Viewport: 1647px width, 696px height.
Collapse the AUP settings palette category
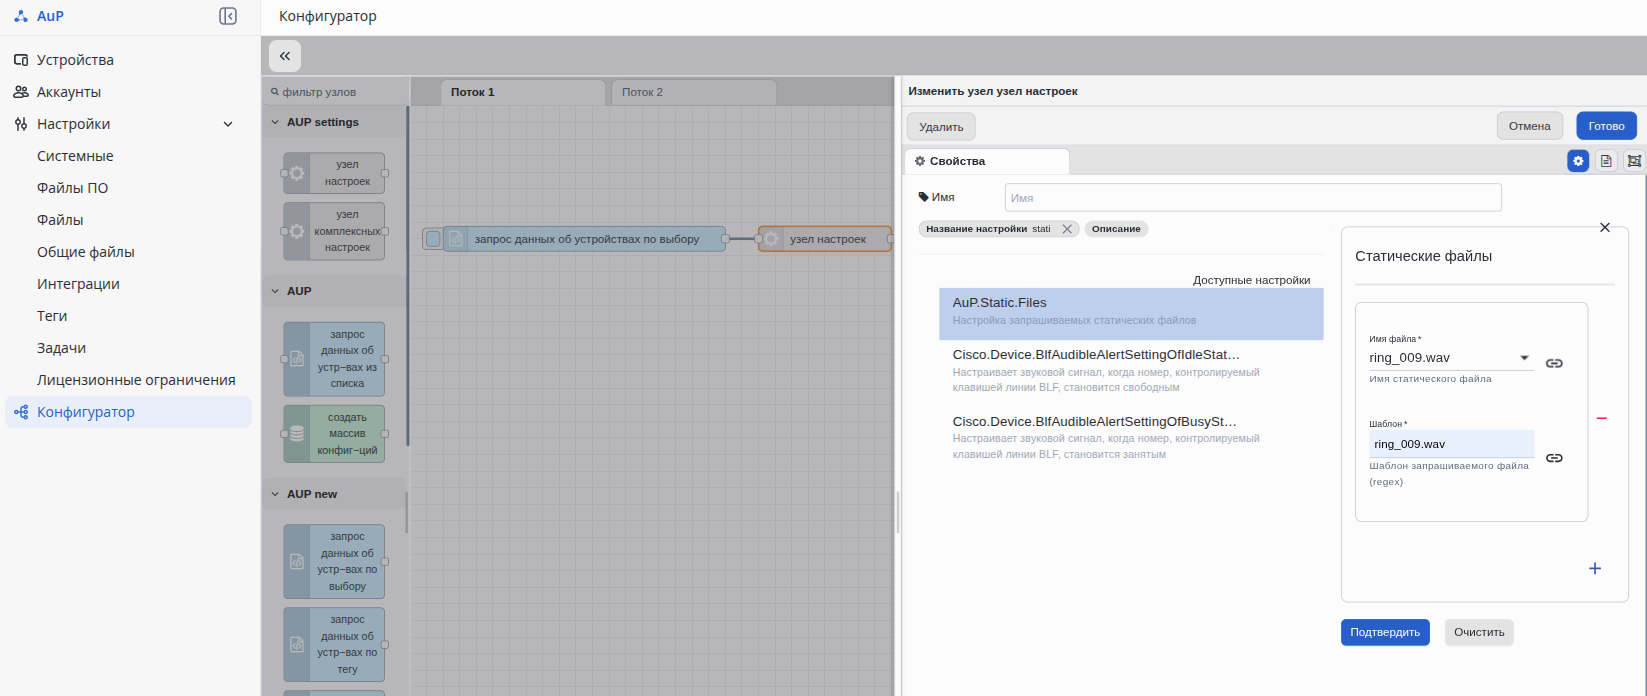(276, 122)
